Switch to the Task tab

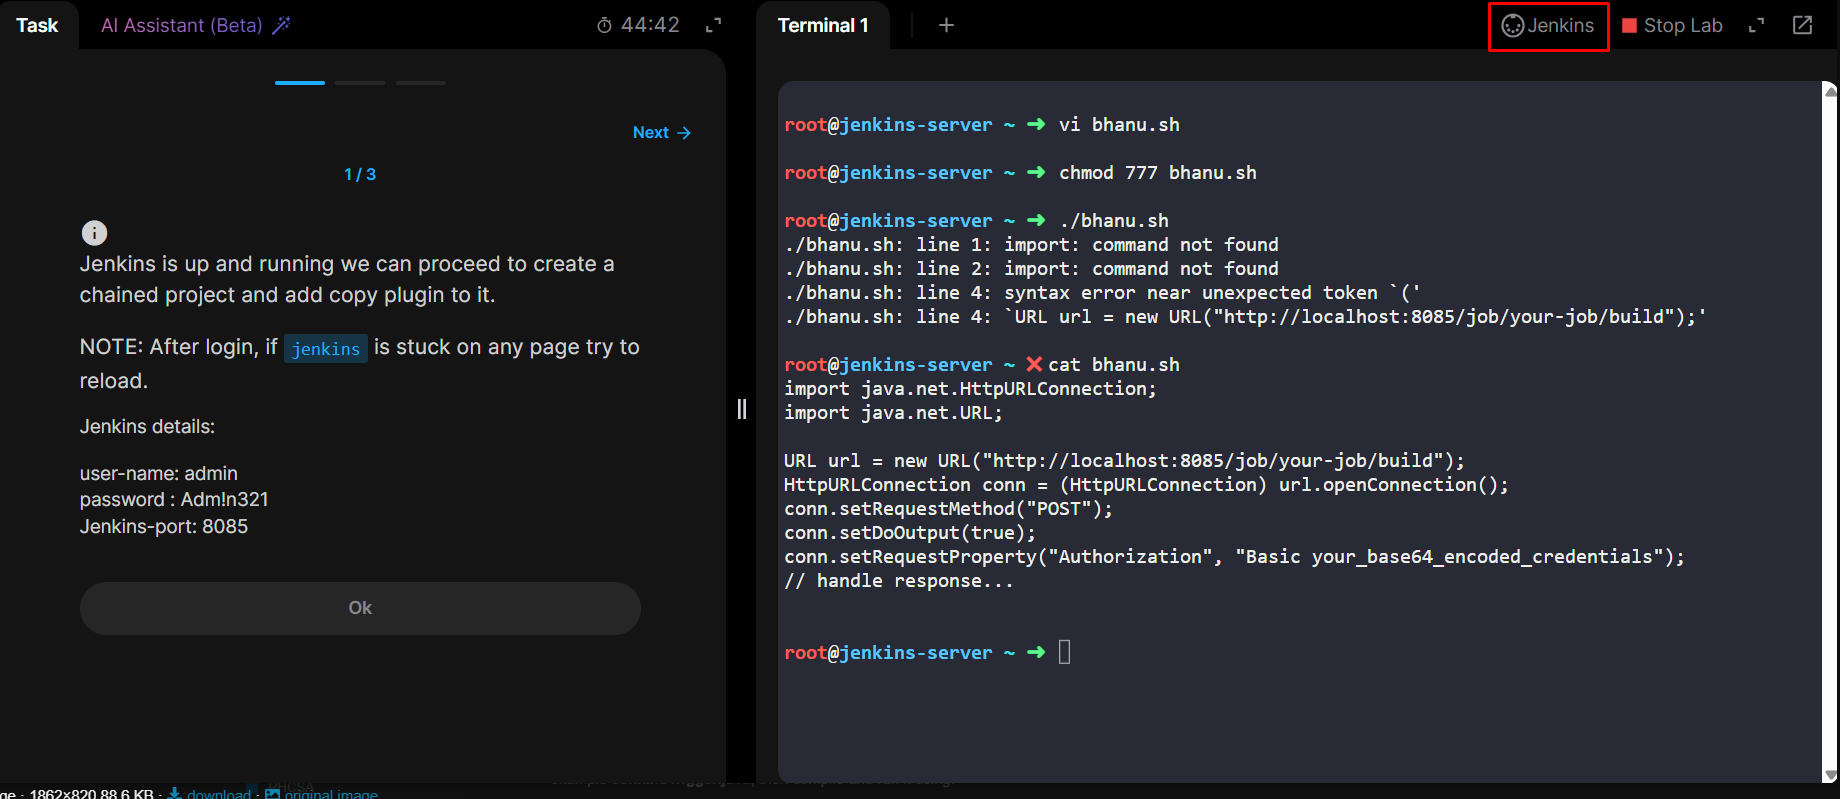click(x=37, y=26)
